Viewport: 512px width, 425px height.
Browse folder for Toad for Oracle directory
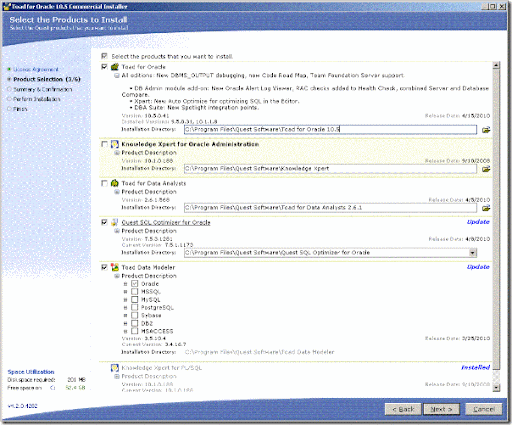486,130
